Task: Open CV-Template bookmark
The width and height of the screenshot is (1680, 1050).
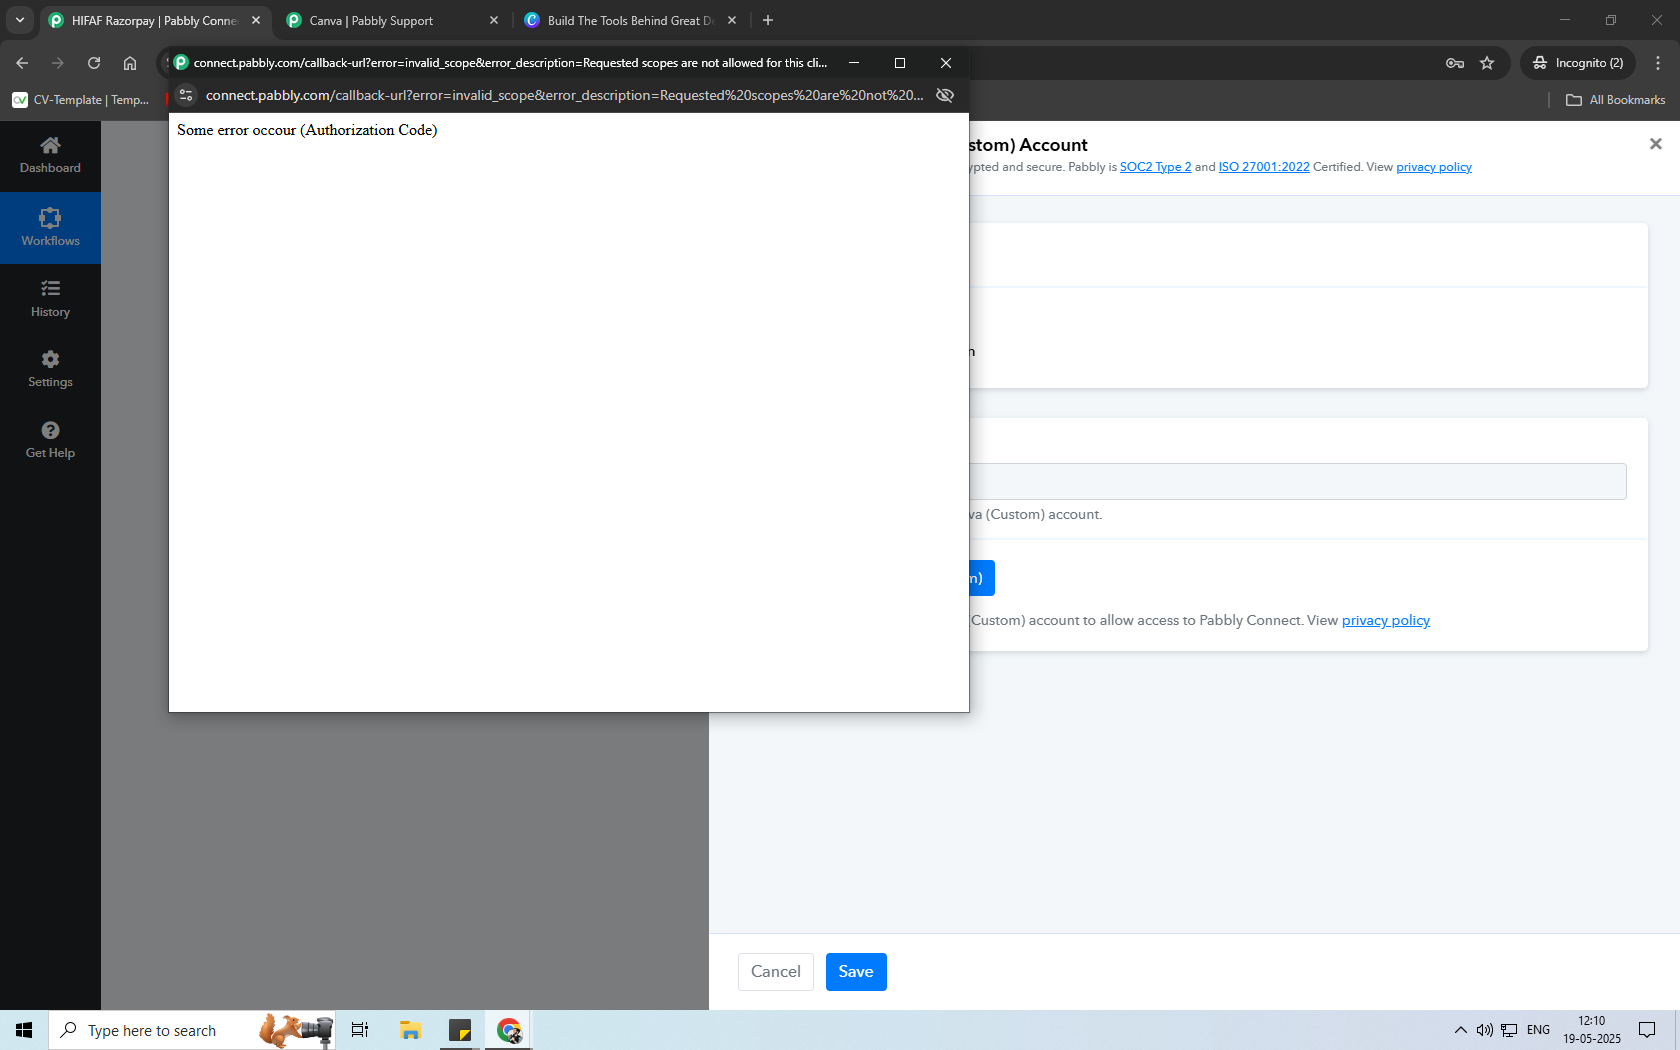Action: click(80, 100)
